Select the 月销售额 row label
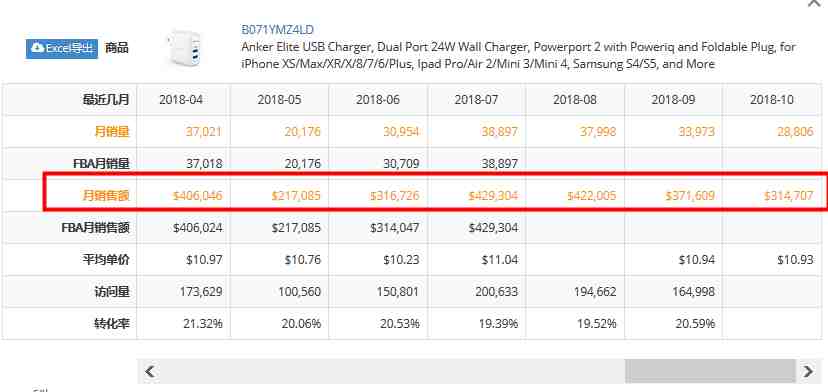Viewport: 828px width, 392px height. tap(106, 196)
